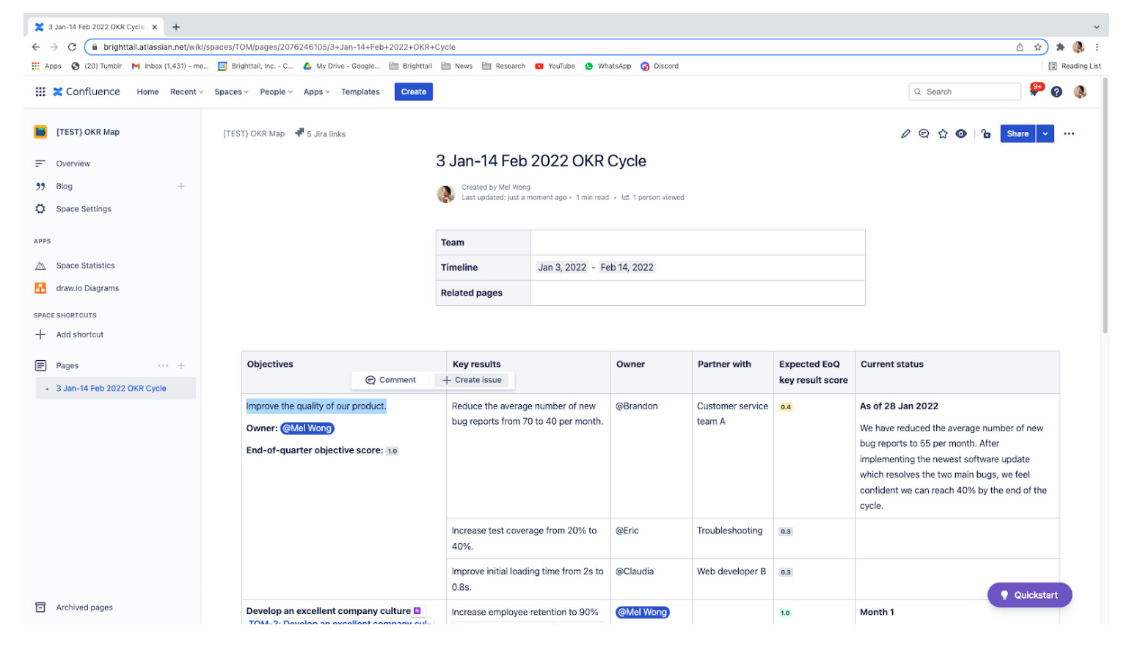The height and width of the screenshot is (651, 1130).
Task: Expand the People dropdown menu
Action: click(276, 92)
